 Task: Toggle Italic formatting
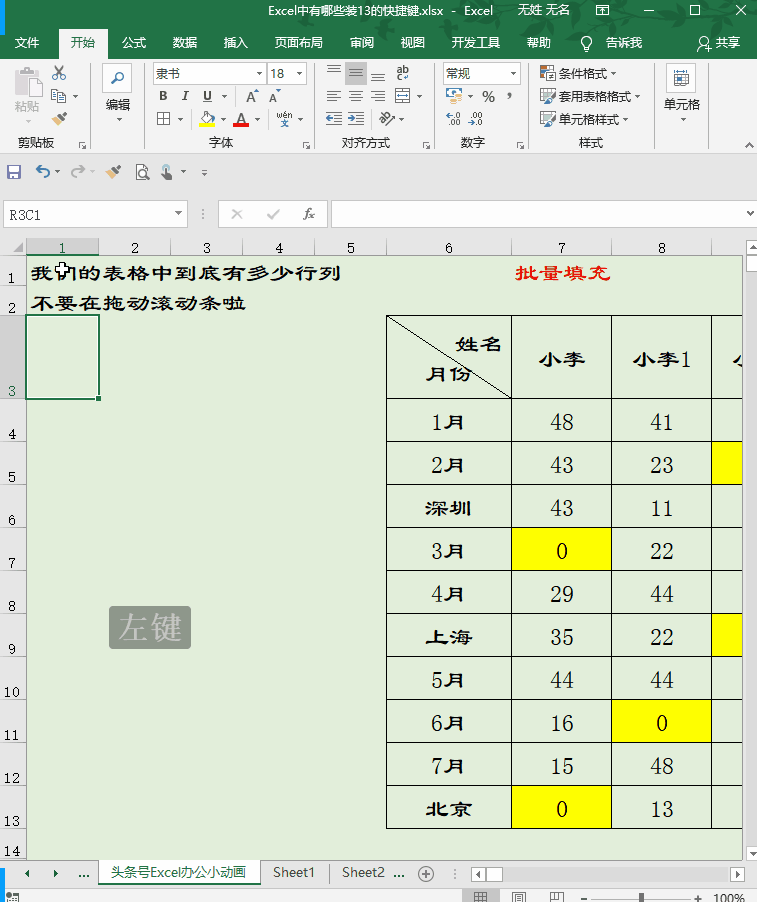(x=185, y=96)
